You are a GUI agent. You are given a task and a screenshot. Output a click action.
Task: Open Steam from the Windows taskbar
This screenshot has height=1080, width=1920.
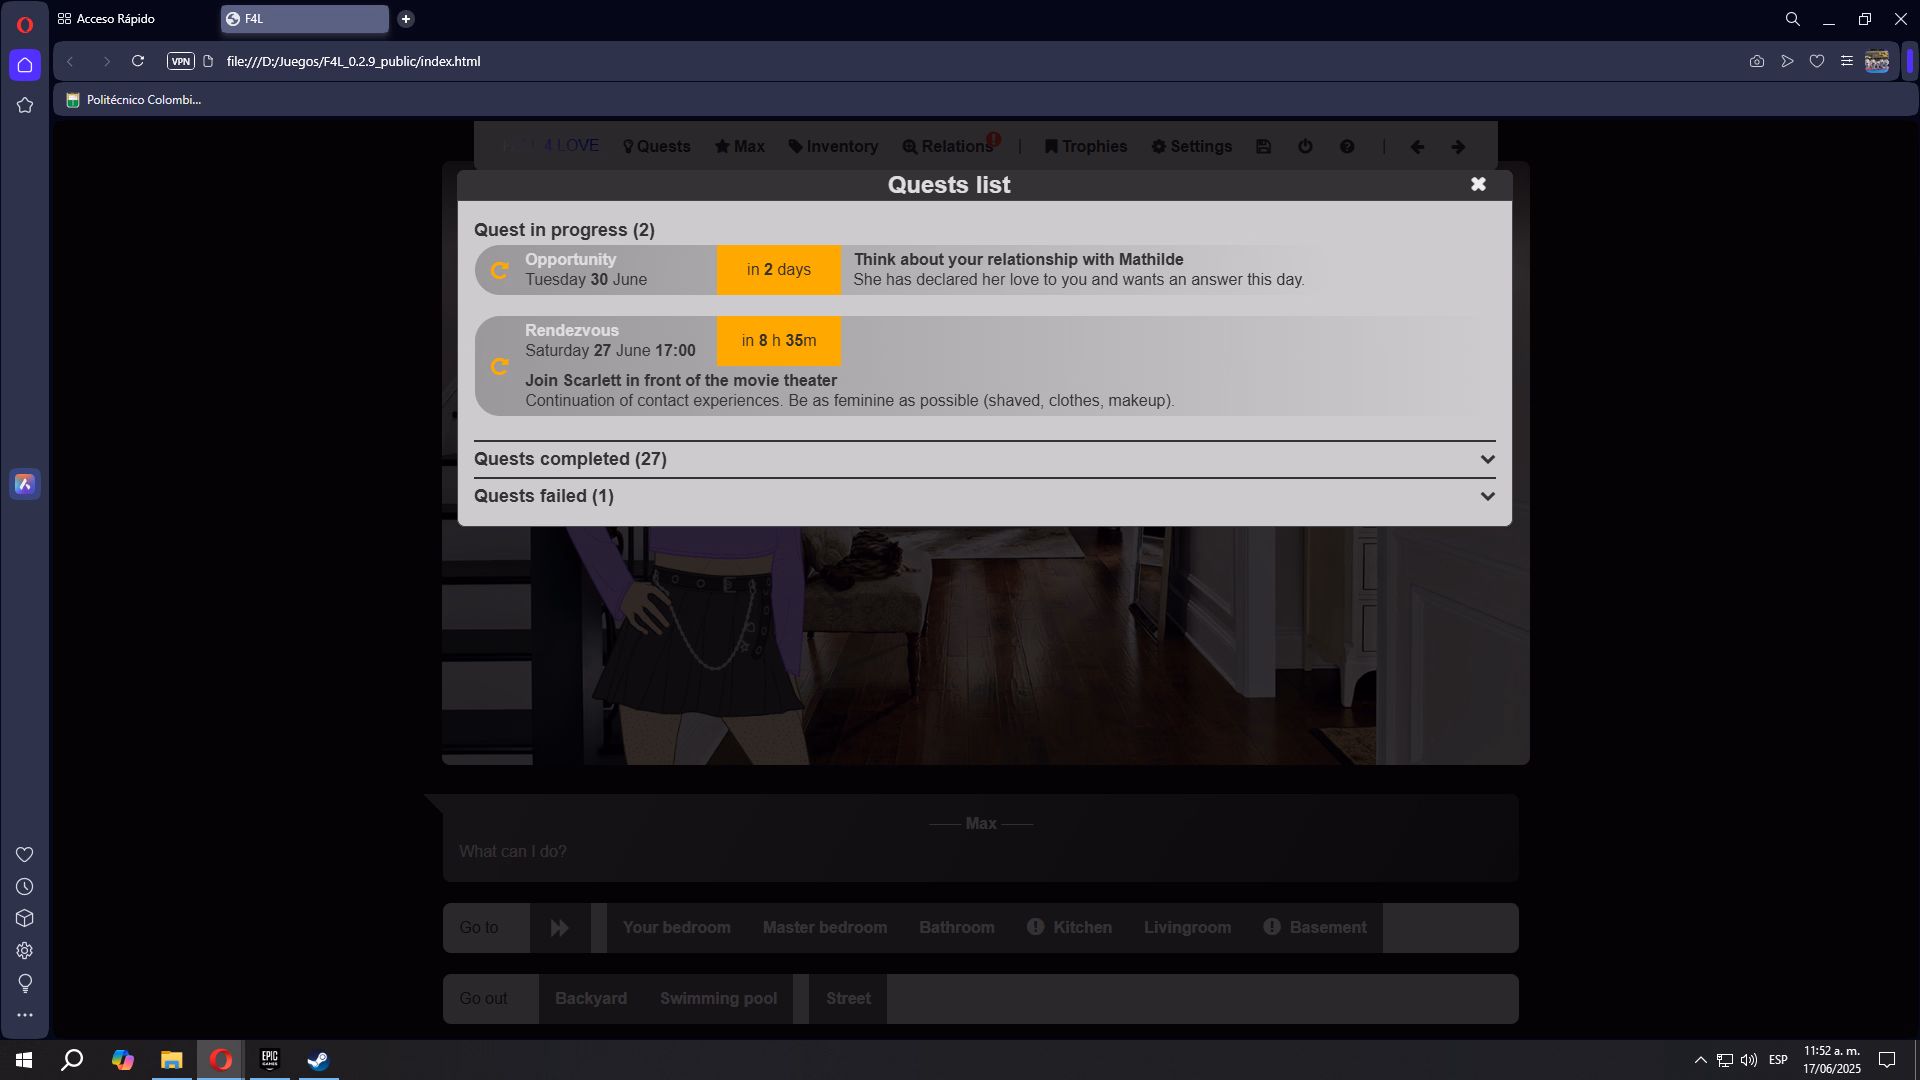coord(318,1060)
